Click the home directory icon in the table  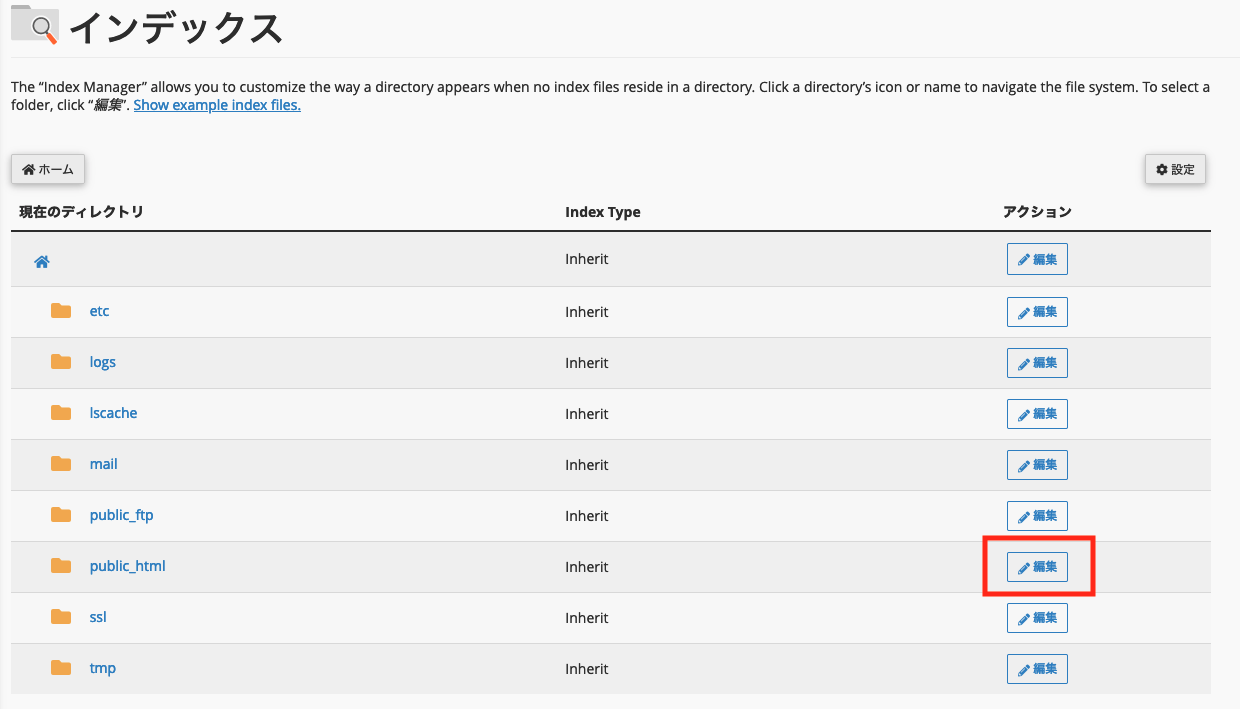[x=42, y=262]
